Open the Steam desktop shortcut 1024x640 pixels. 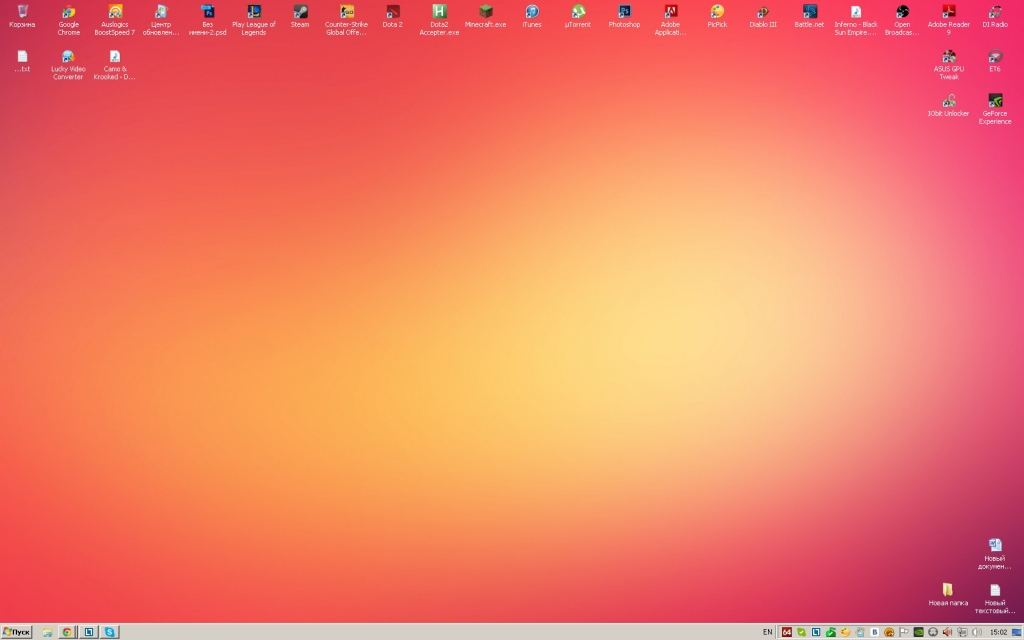[x=300, y=13]
